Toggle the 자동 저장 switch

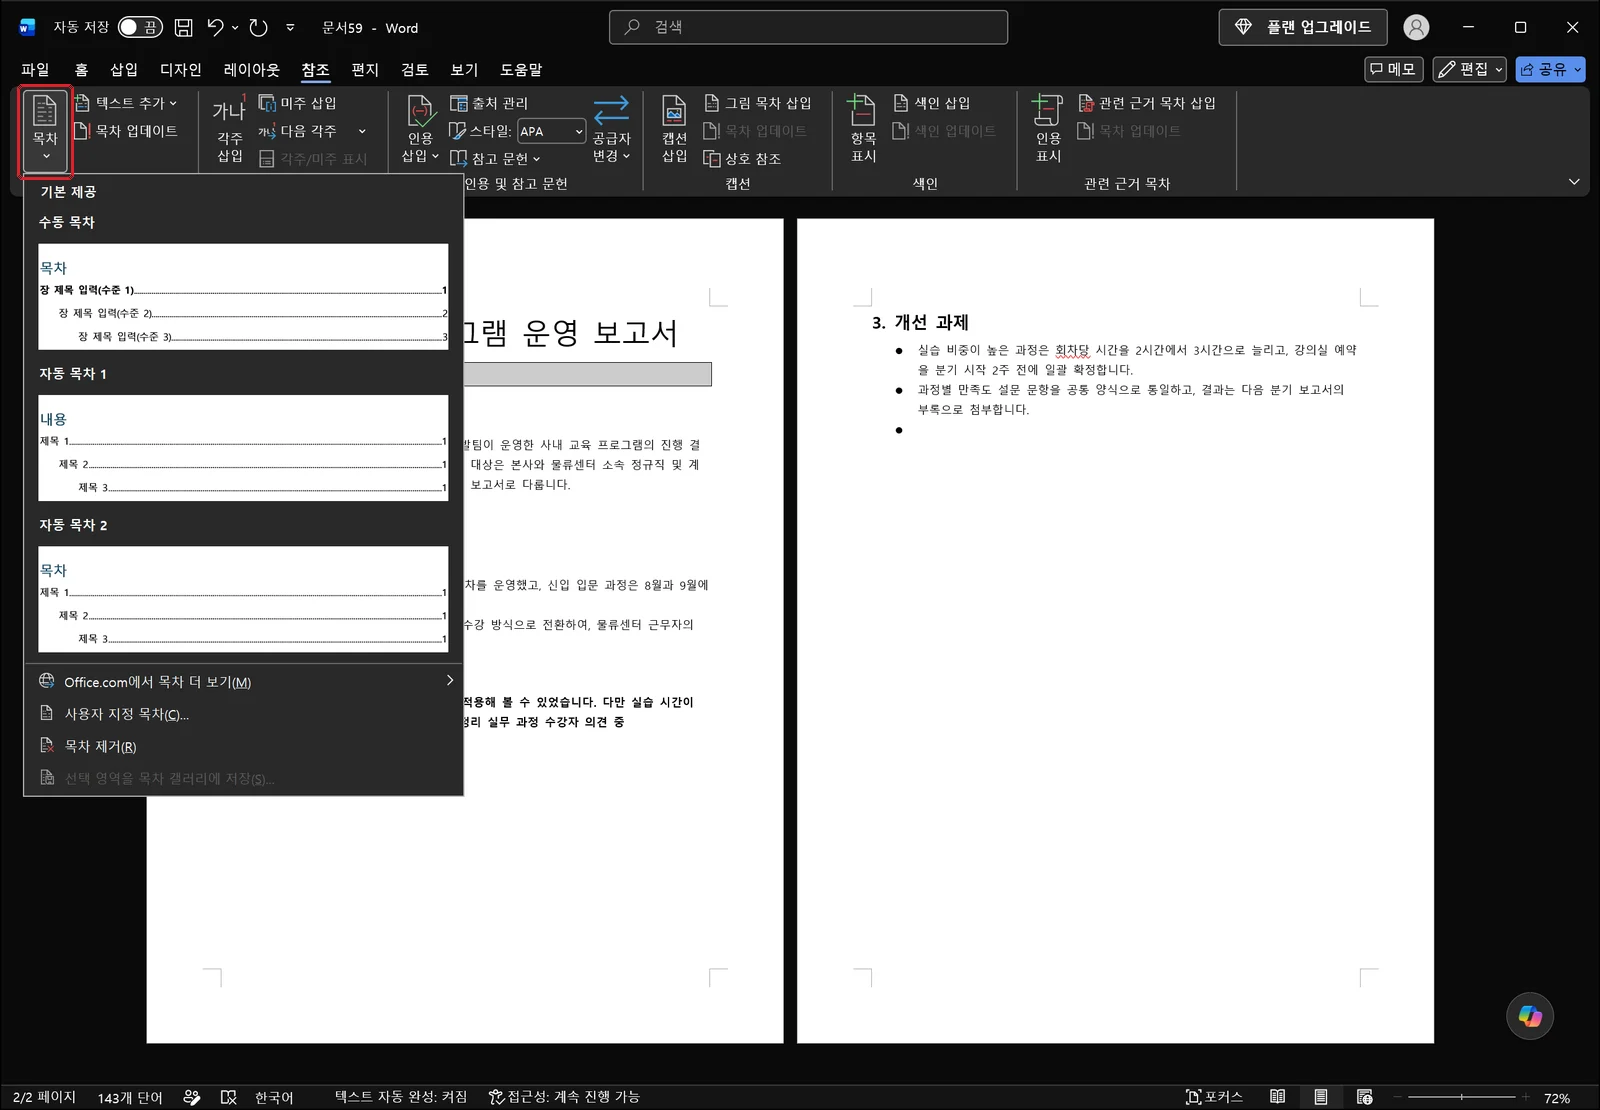(140, 27)
